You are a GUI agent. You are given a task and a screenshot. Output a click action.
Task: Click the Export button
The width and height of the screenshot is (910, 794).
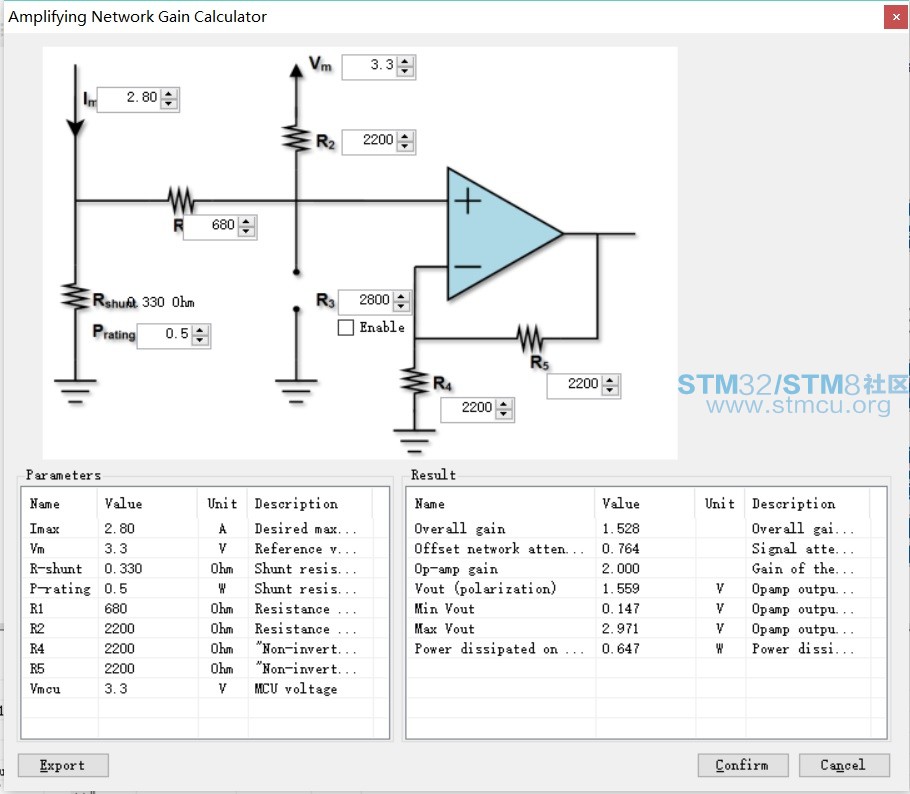(x=63, y=765)
